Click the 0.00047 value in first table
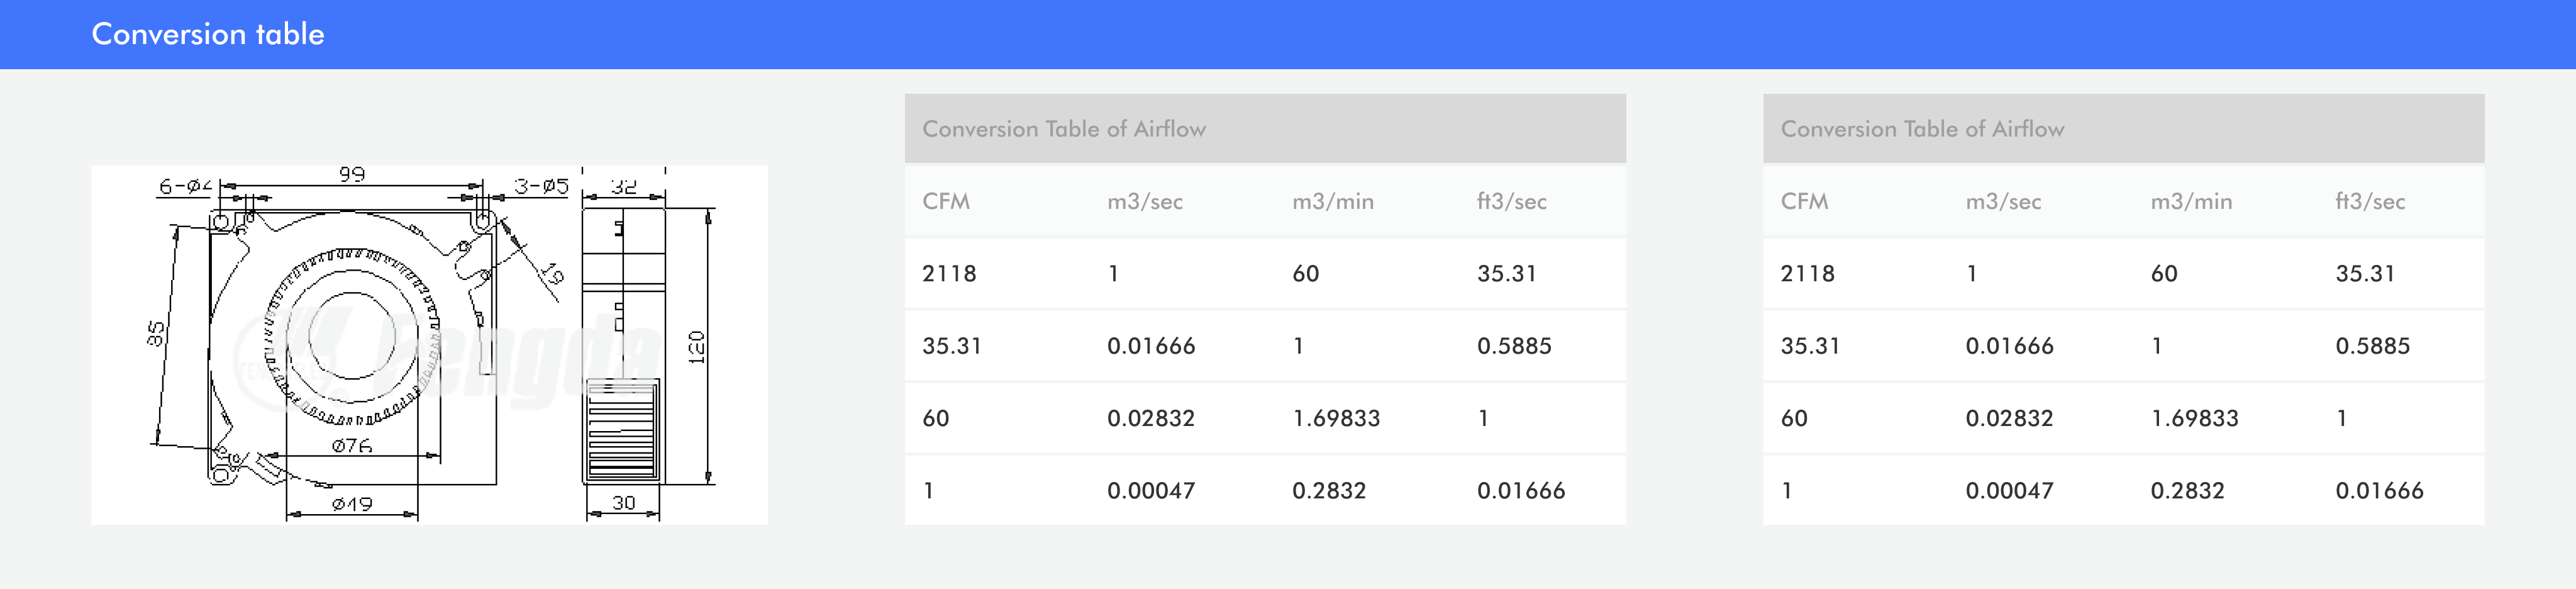Image resolution: width=2576 pixels, height=589 pixels. (1150, 490)
